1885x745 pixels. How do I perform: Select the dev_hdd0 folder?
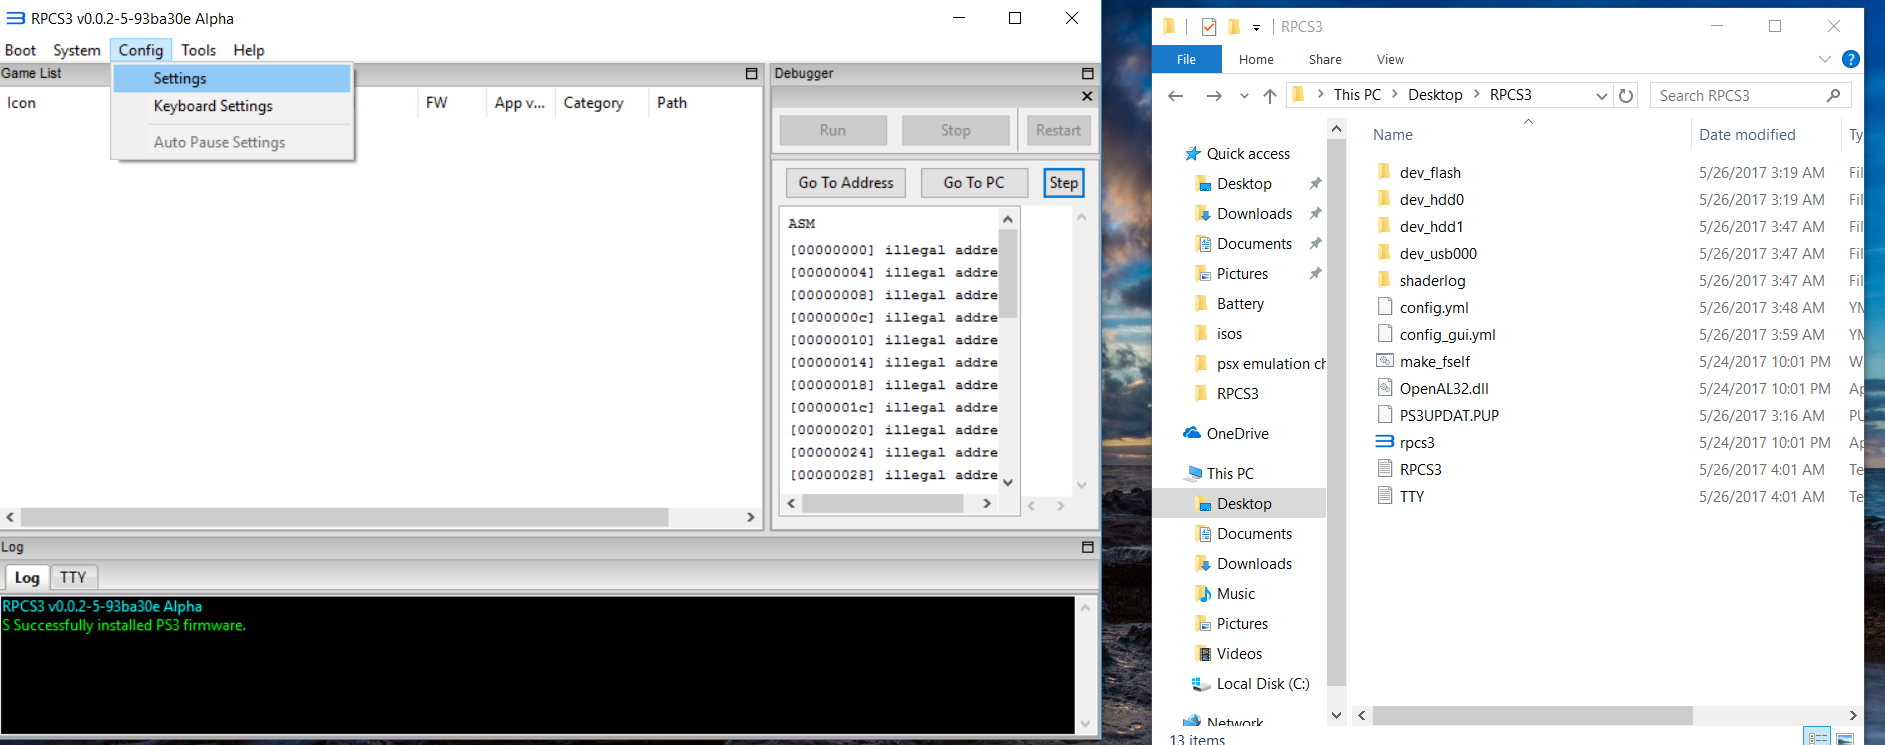[1431, 200]
